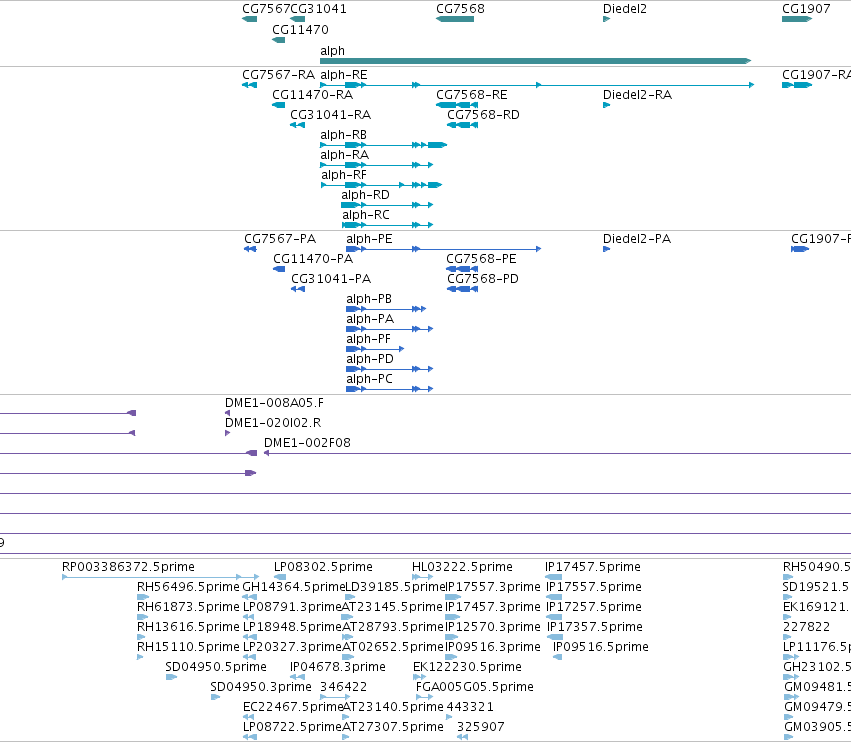Click the IP17357.5prime EST label

pos(594,626)
